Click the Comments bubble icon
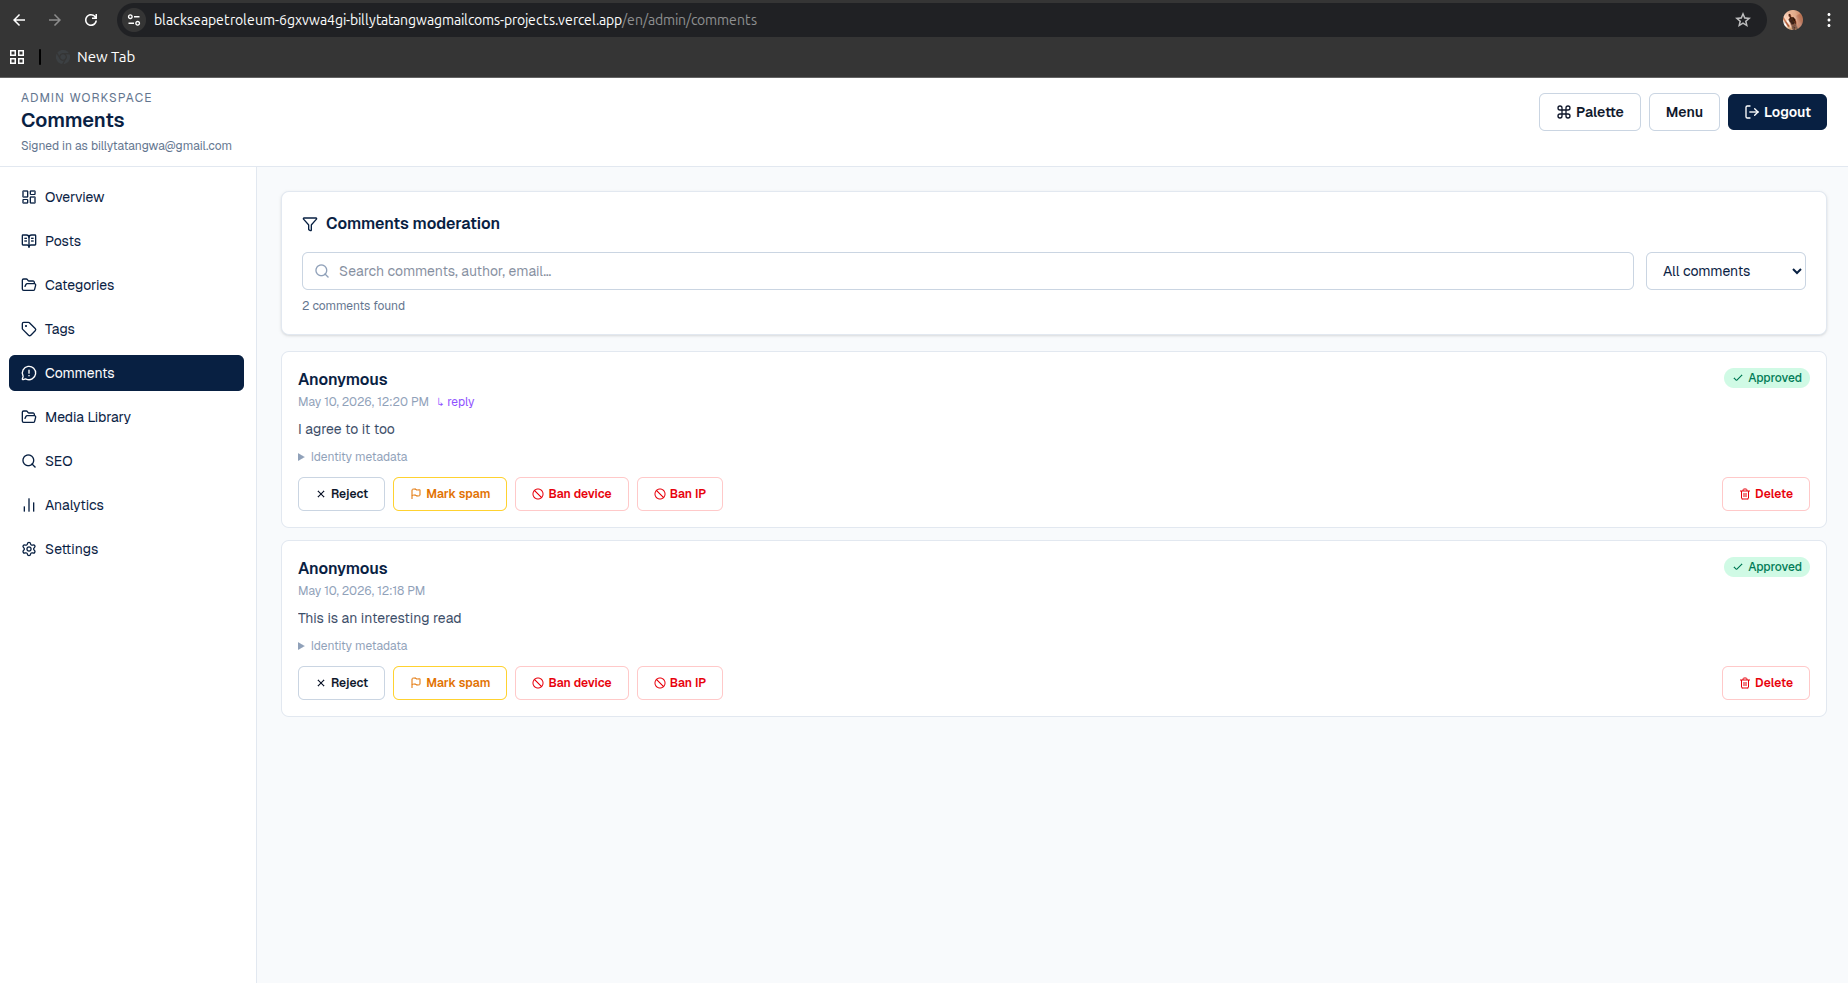The height and width of the screenshot is (983, 1848). click(29, 373)
